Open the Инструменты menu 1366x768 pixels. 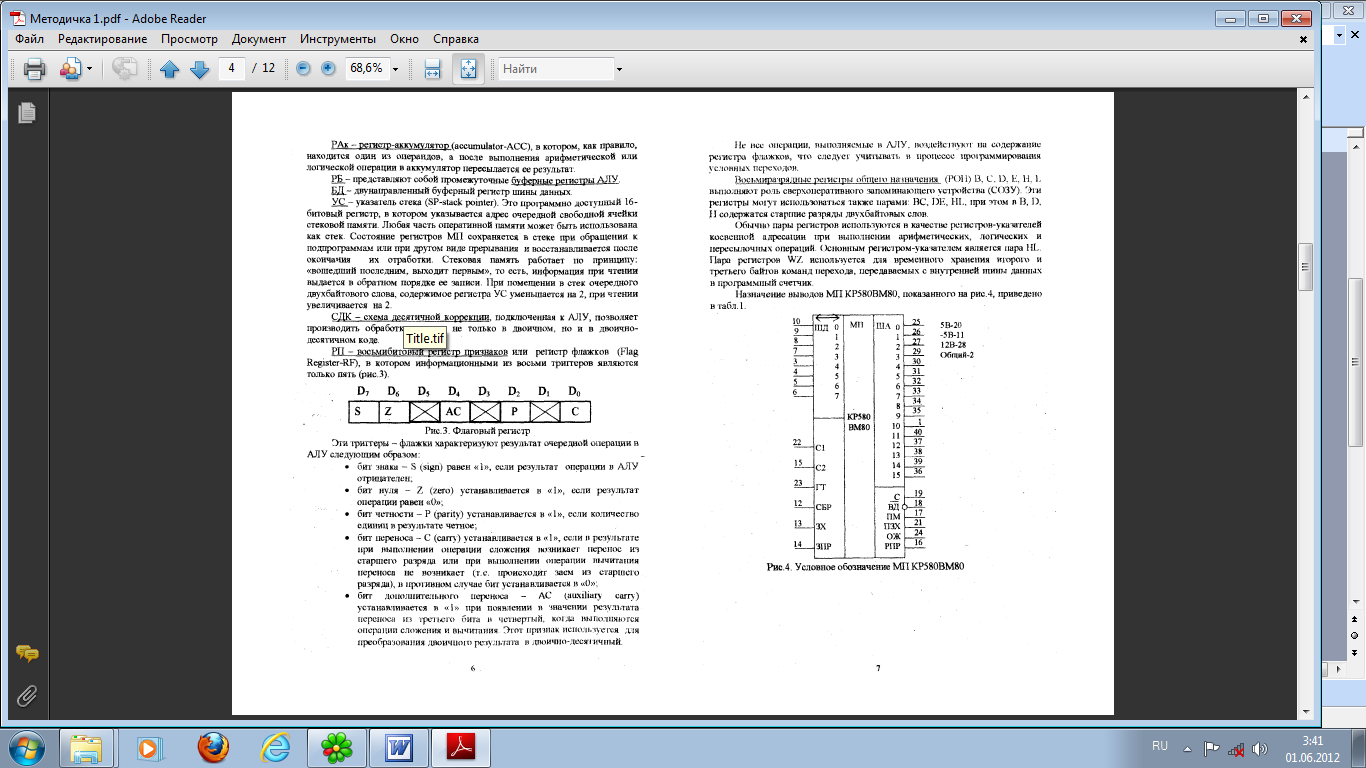[x=337, y=39]
